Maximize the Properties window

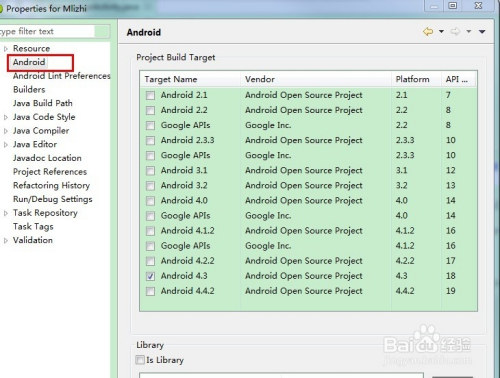pyautogui.click(x=452, y=5)
